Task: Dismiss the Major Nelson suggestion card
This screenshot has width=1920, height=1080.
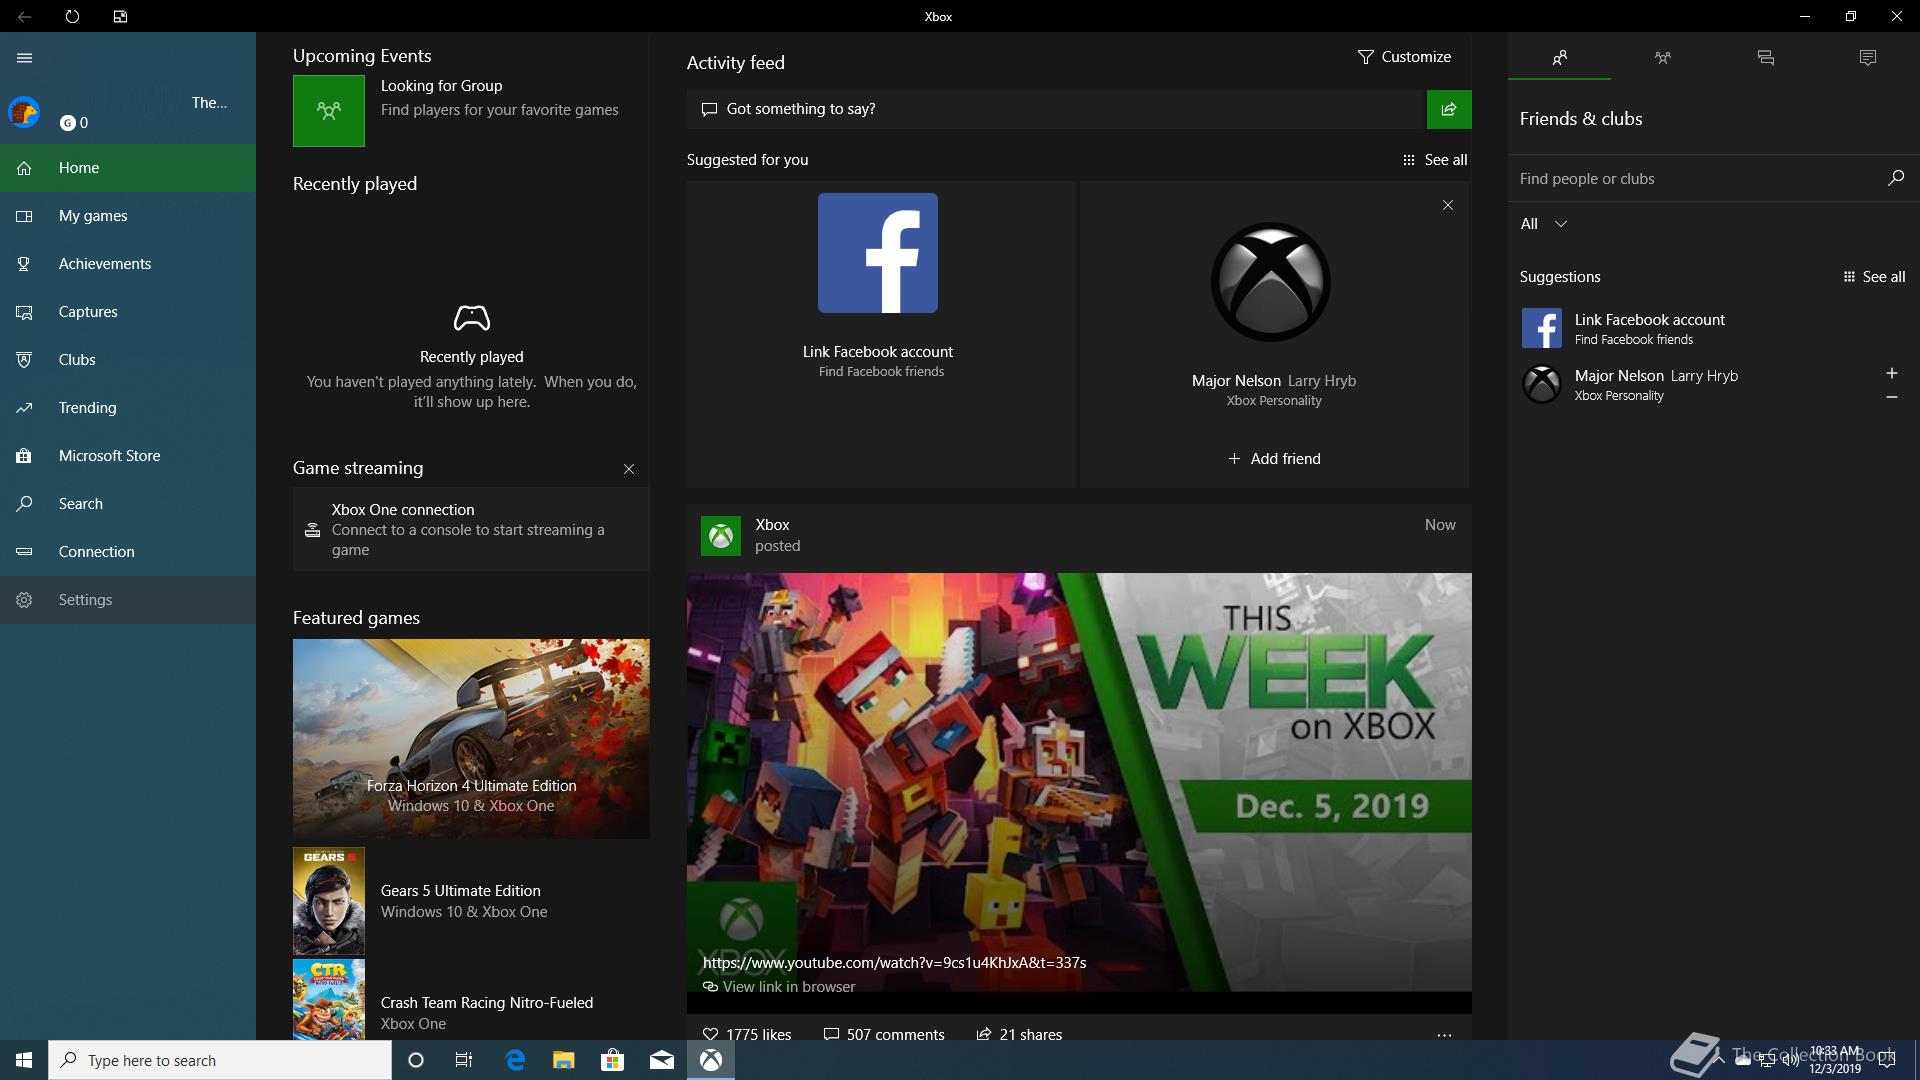Action: (x=1447, y=205)
